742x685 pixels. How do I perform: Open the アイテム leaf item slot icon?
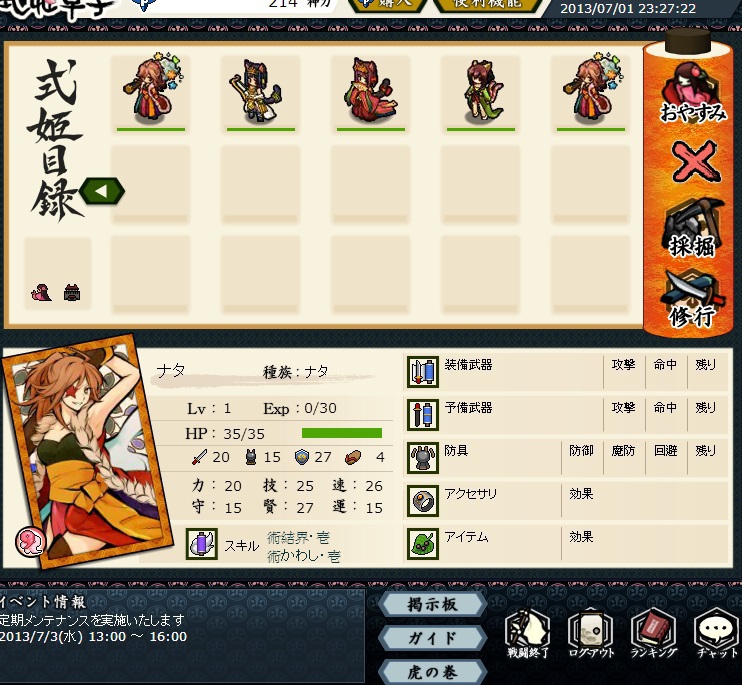point(423,544)
